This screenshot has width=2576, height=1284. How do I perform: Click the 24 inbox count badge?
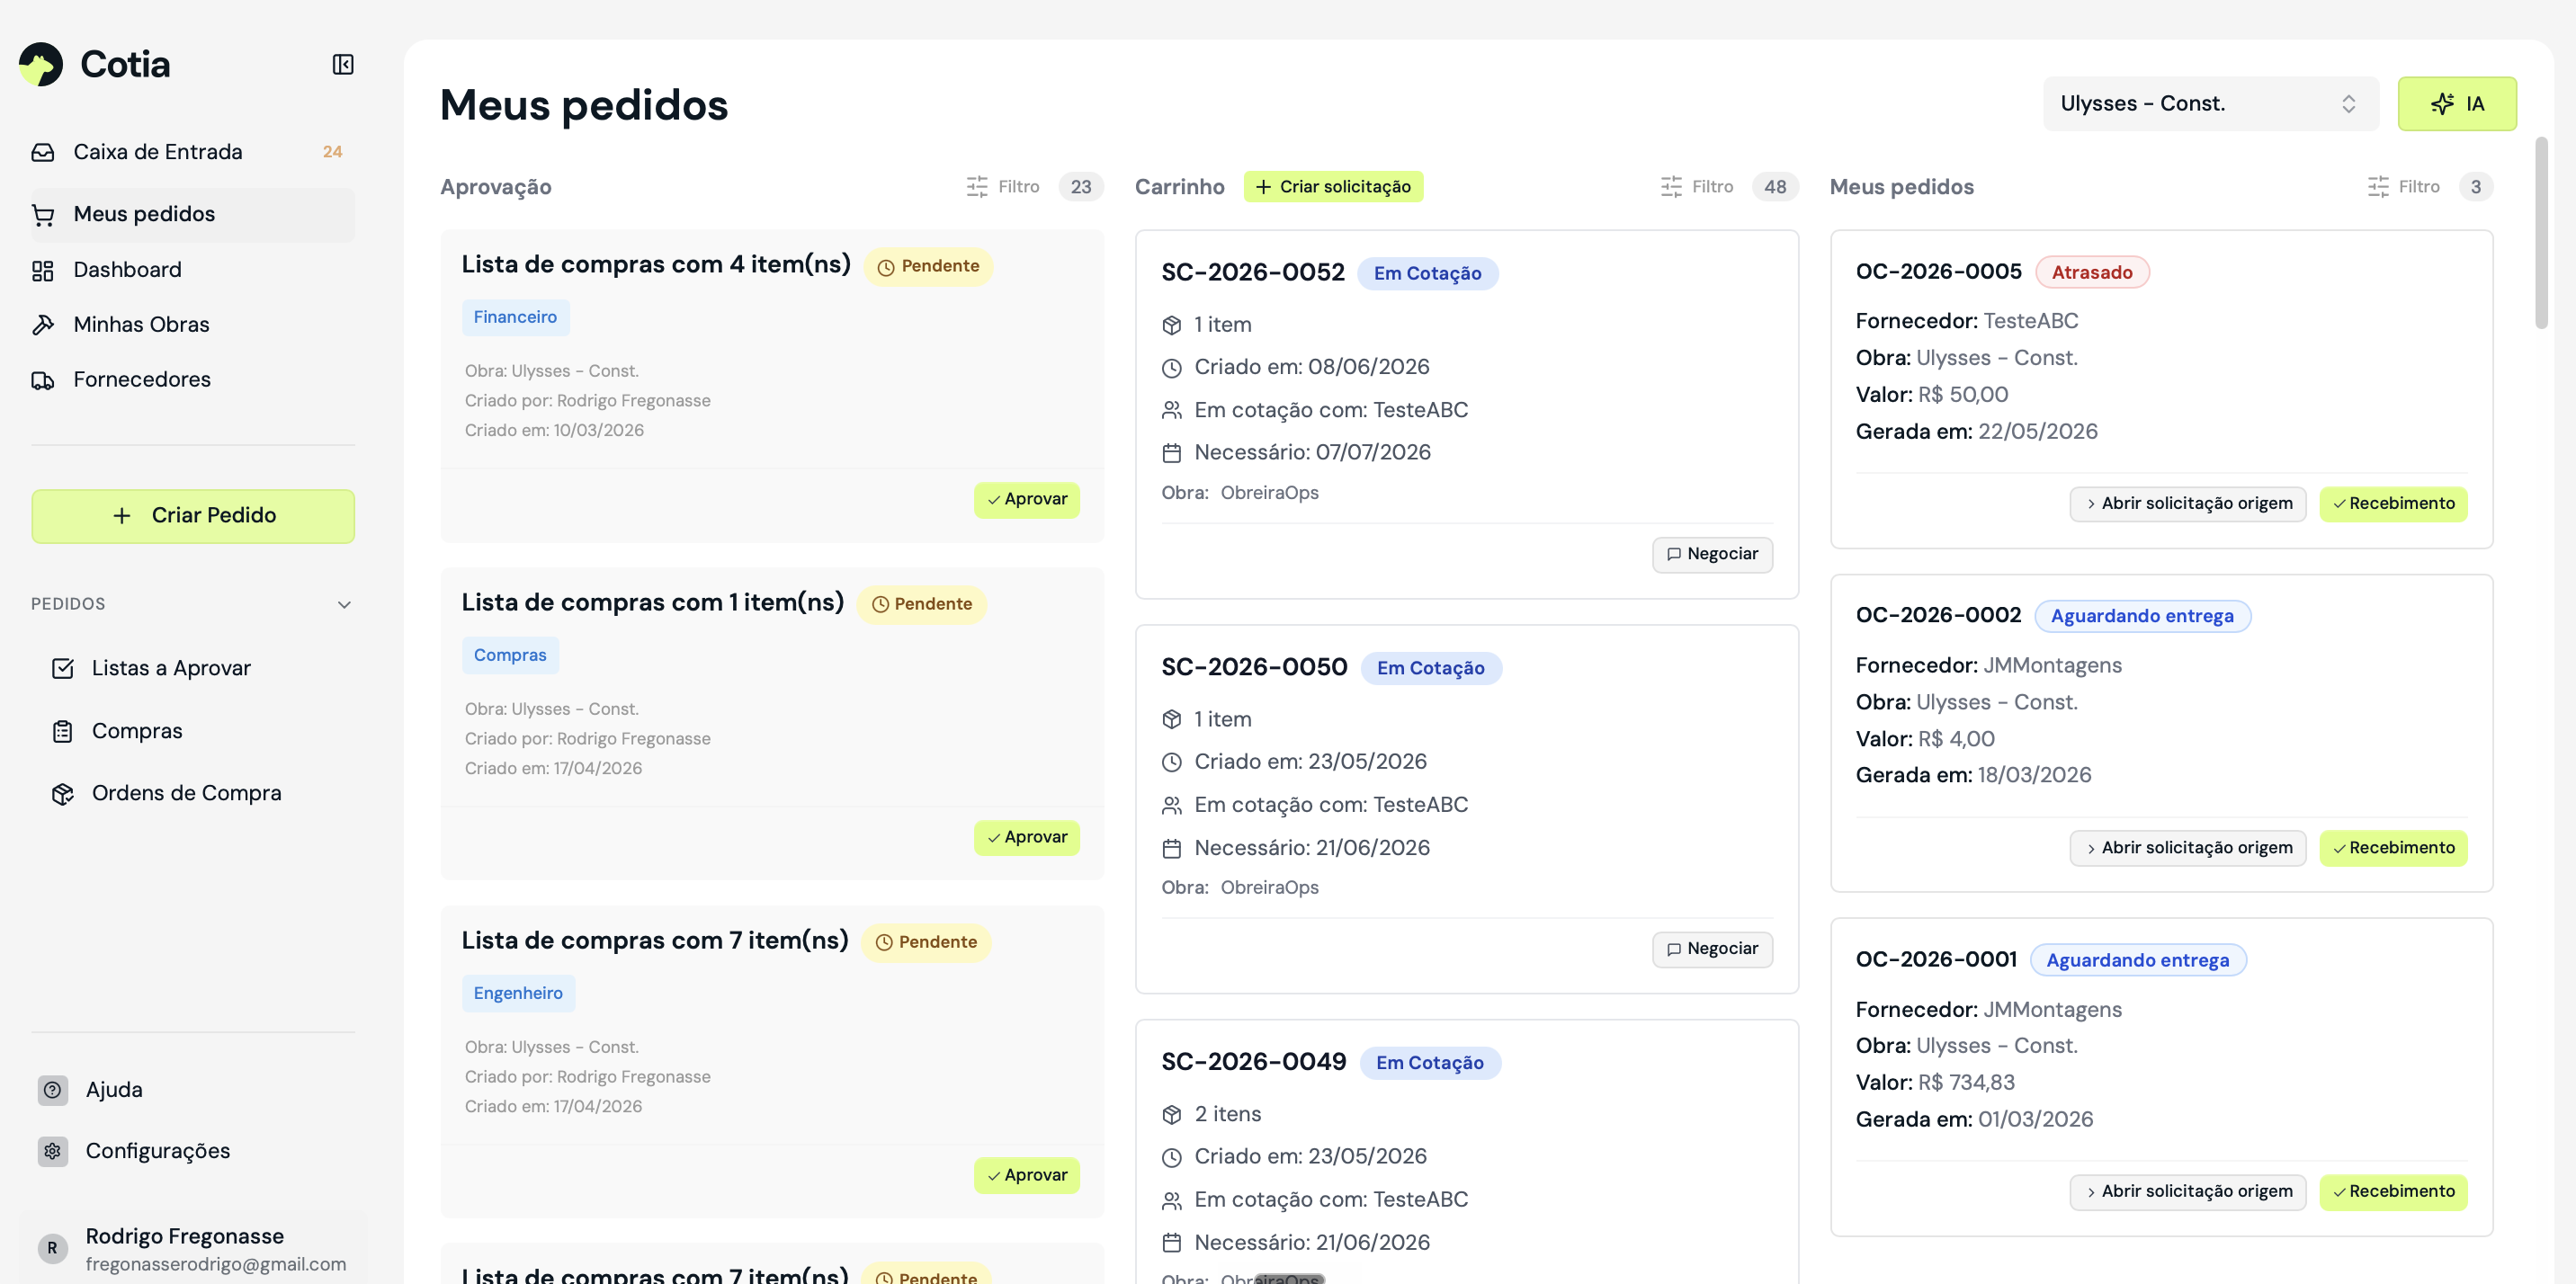[332, 152]
